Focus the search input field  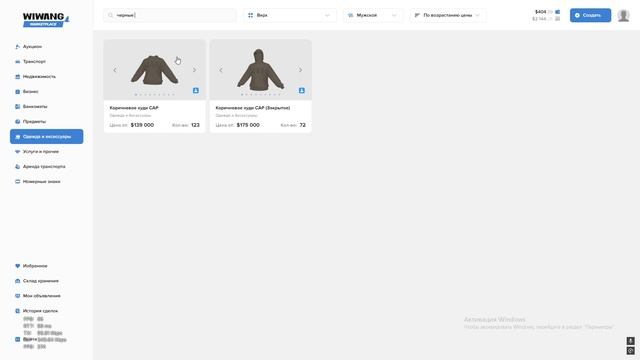tap(170, 15)
